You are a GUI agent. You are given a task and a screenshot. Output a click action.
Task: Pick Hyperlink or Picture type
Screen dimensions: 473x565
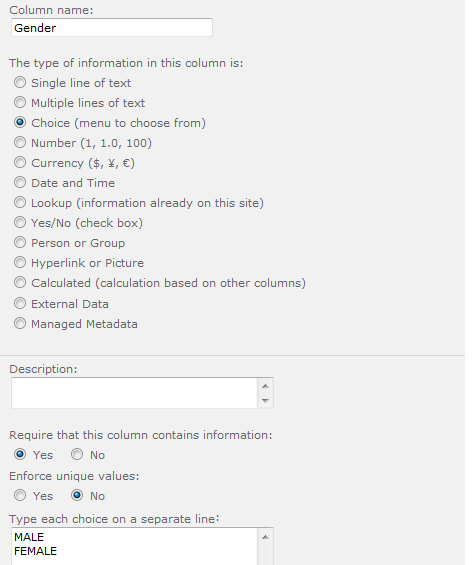[x=20, y=262]
